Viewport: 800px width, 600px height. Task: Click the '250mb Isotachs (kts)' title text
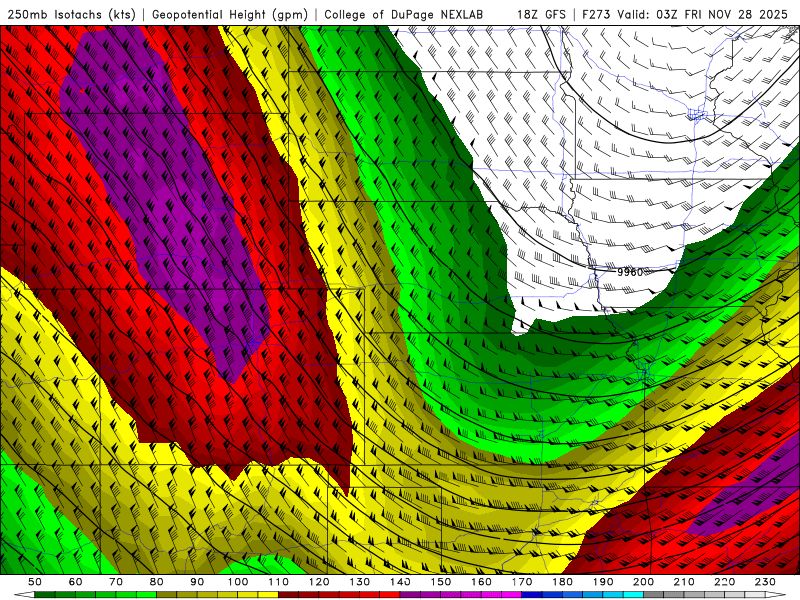71,14
